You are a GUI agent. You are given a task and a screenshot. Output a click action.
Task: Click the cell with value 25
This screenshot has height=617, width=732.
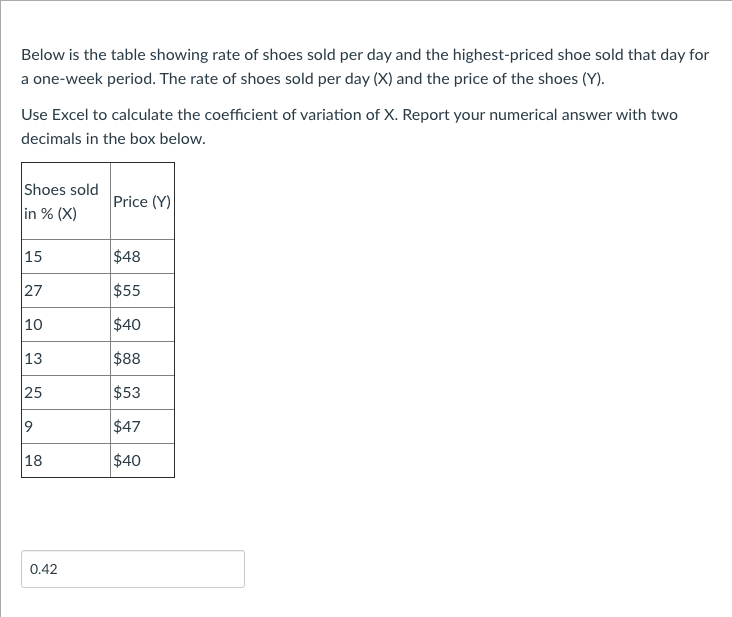(66, 393)
